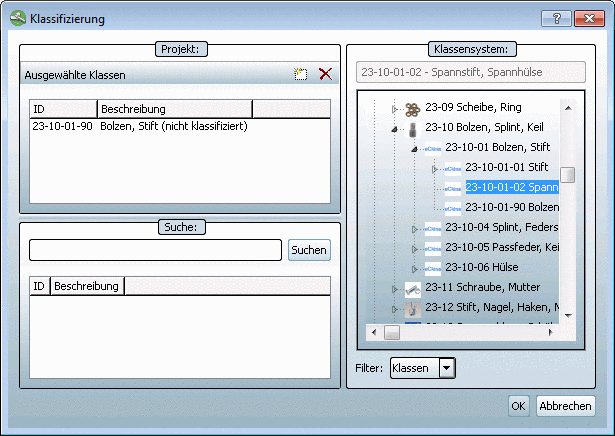The image size is (615, 436).
Task: Click the tree vertical scroll up arrow
Action: pyautogui.click(x=568, y=108)
